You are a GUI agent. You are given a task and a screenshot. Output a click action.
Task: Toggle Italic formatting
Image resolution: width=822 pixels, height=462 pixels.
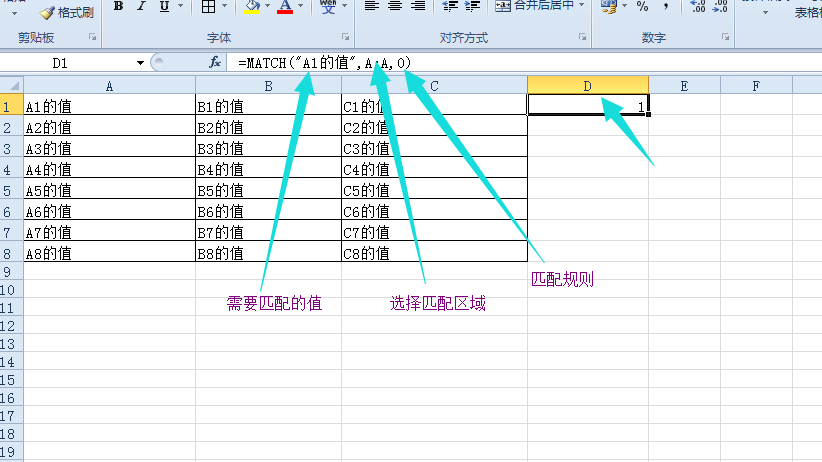pos(141,6)
